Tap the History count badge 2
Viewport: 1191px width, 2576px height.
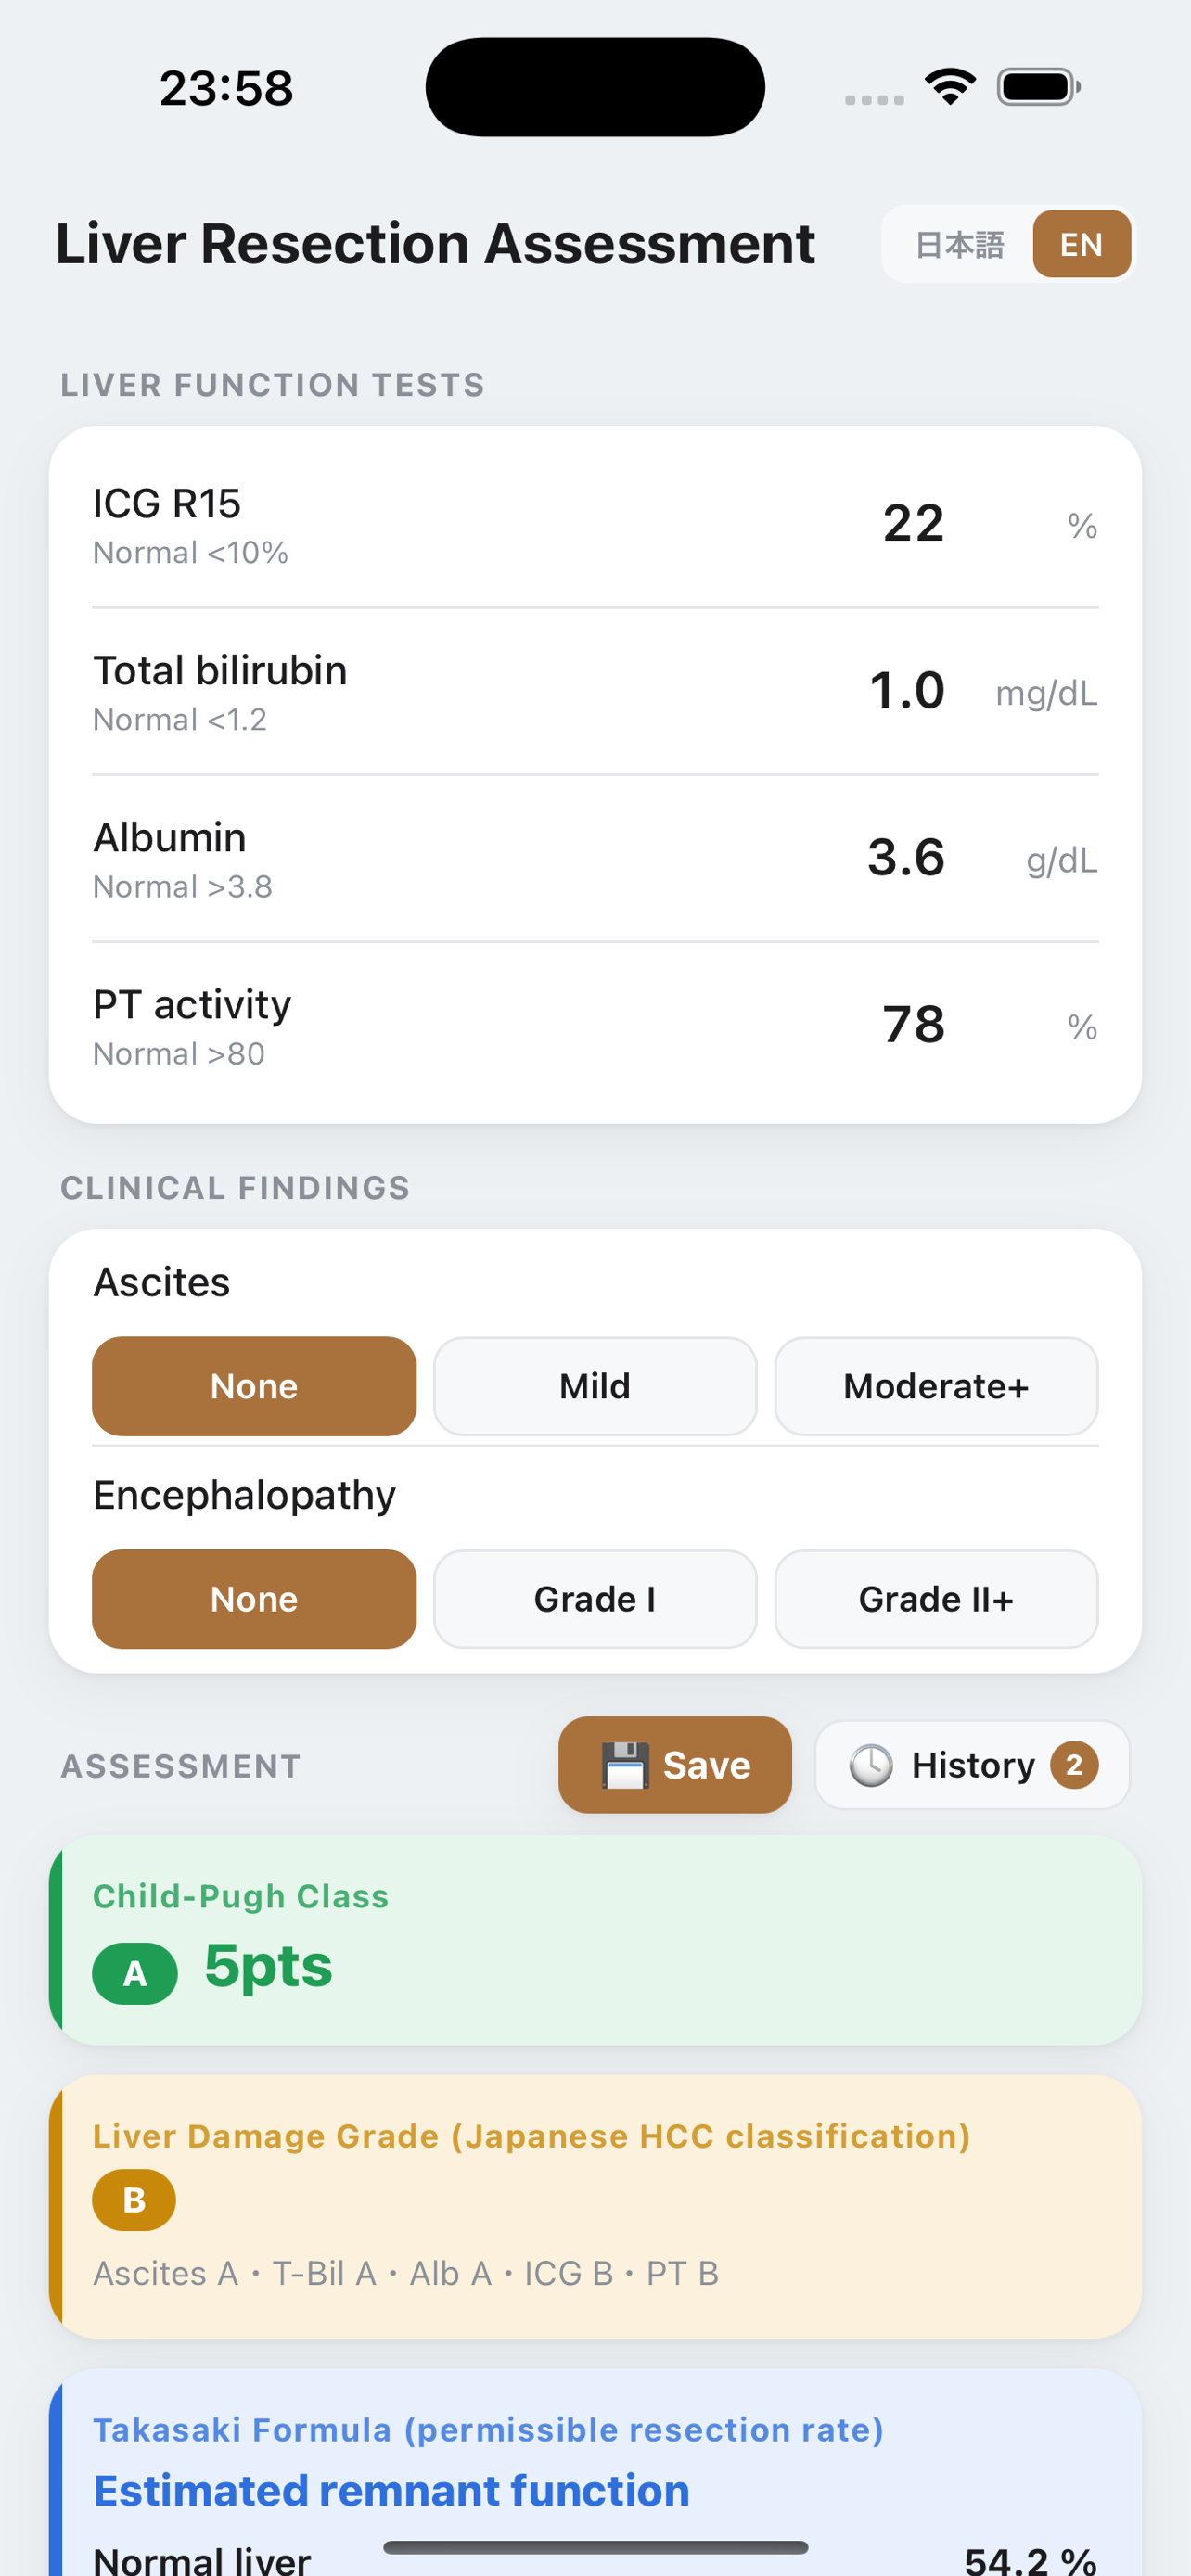1074,1765
